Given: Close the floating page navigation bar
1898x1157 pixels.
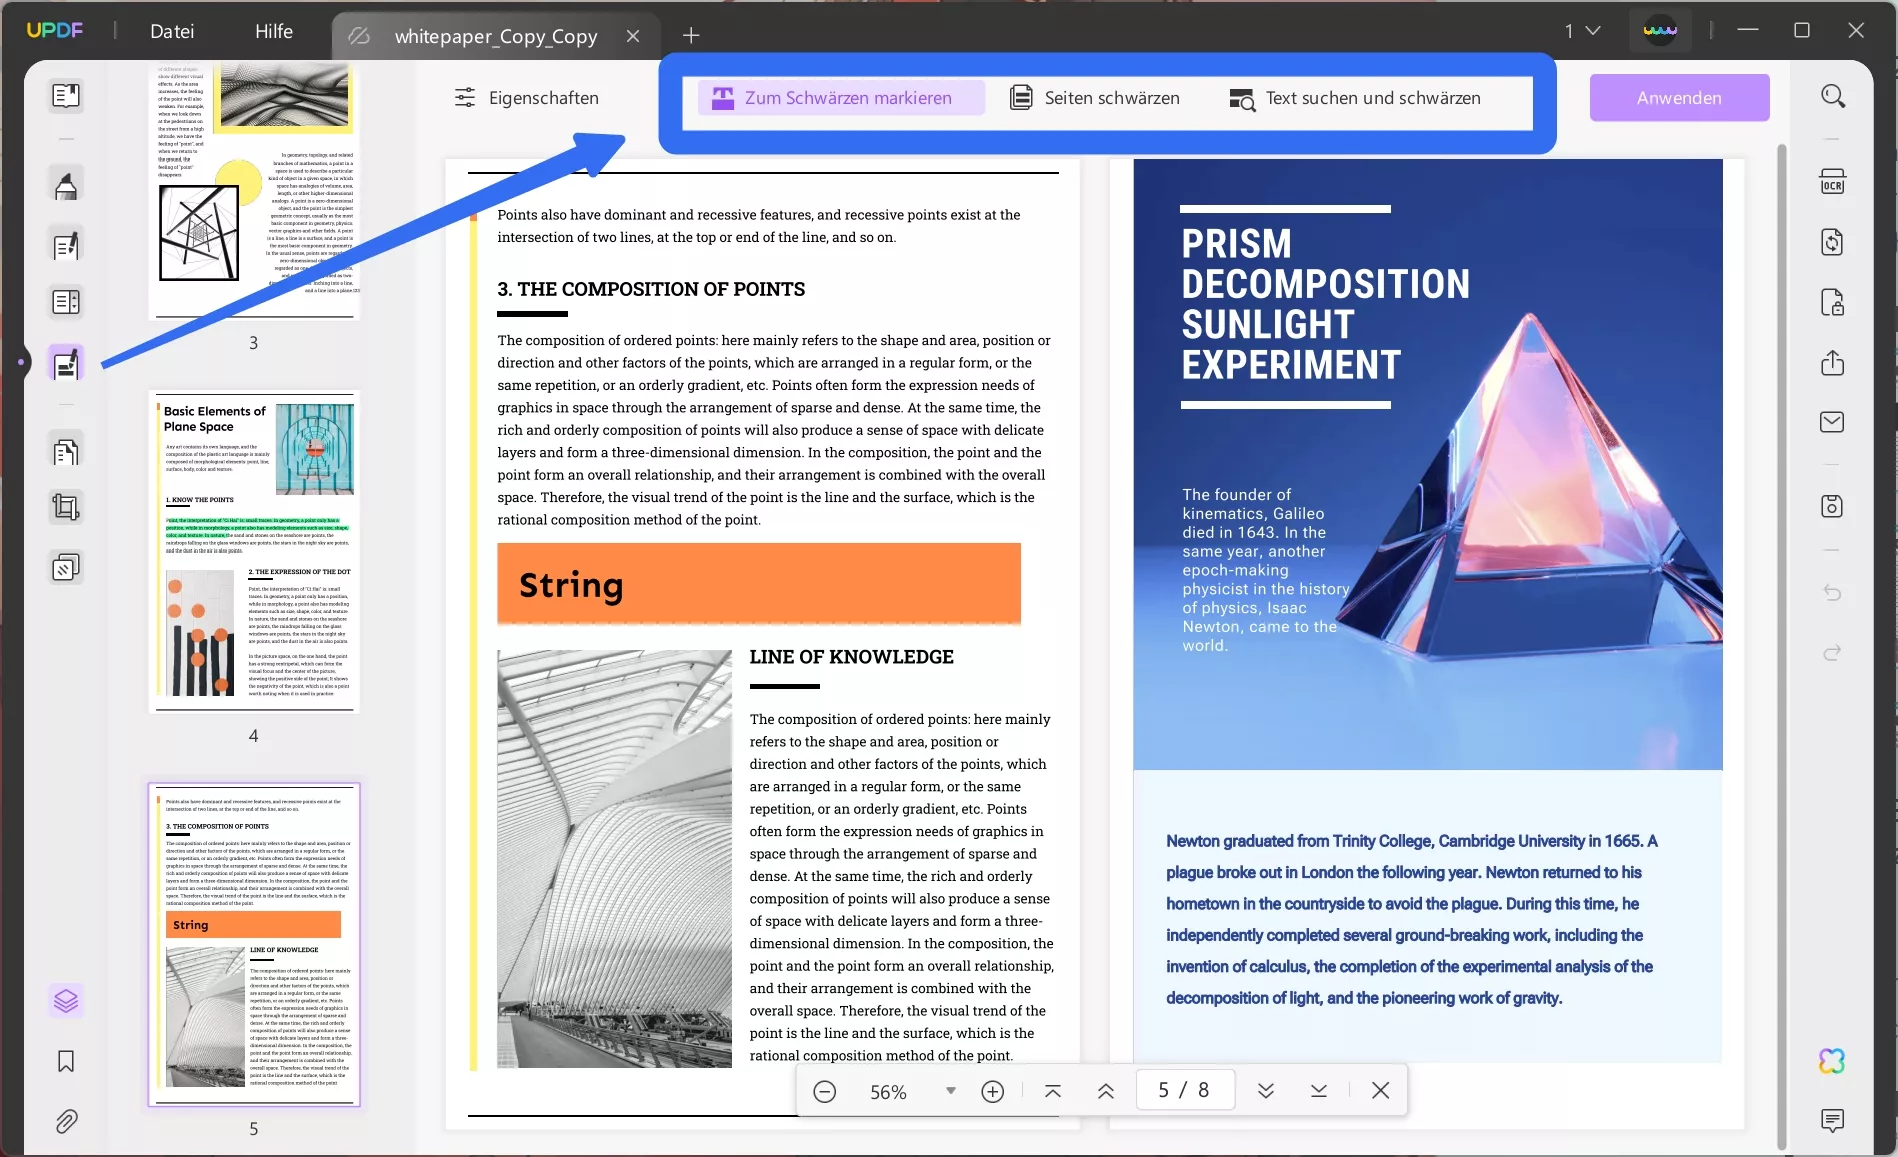Looking at the screenshot, I should (x=1381, y=1091).
